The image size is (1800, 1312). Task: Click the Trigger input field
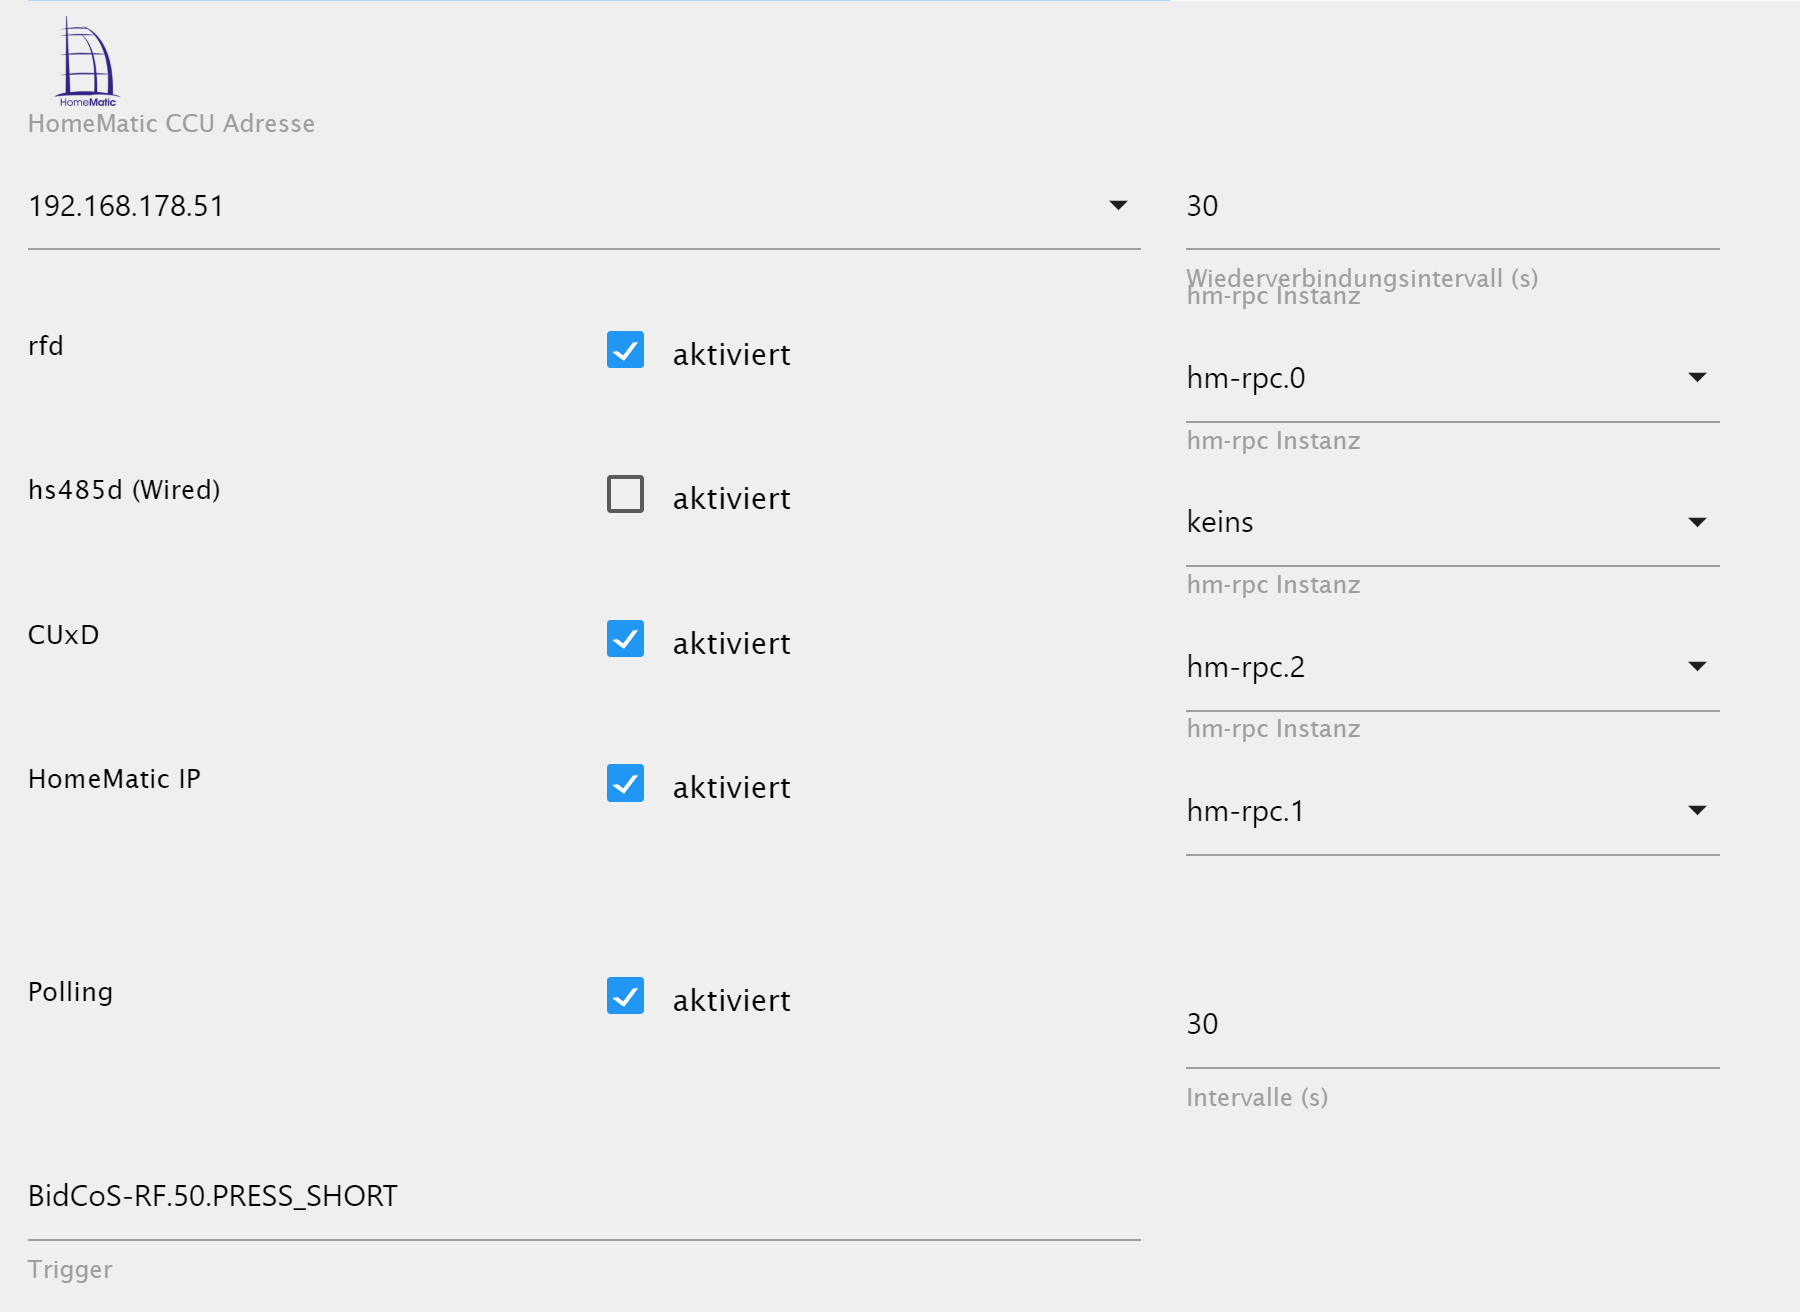coord(583,1197)
